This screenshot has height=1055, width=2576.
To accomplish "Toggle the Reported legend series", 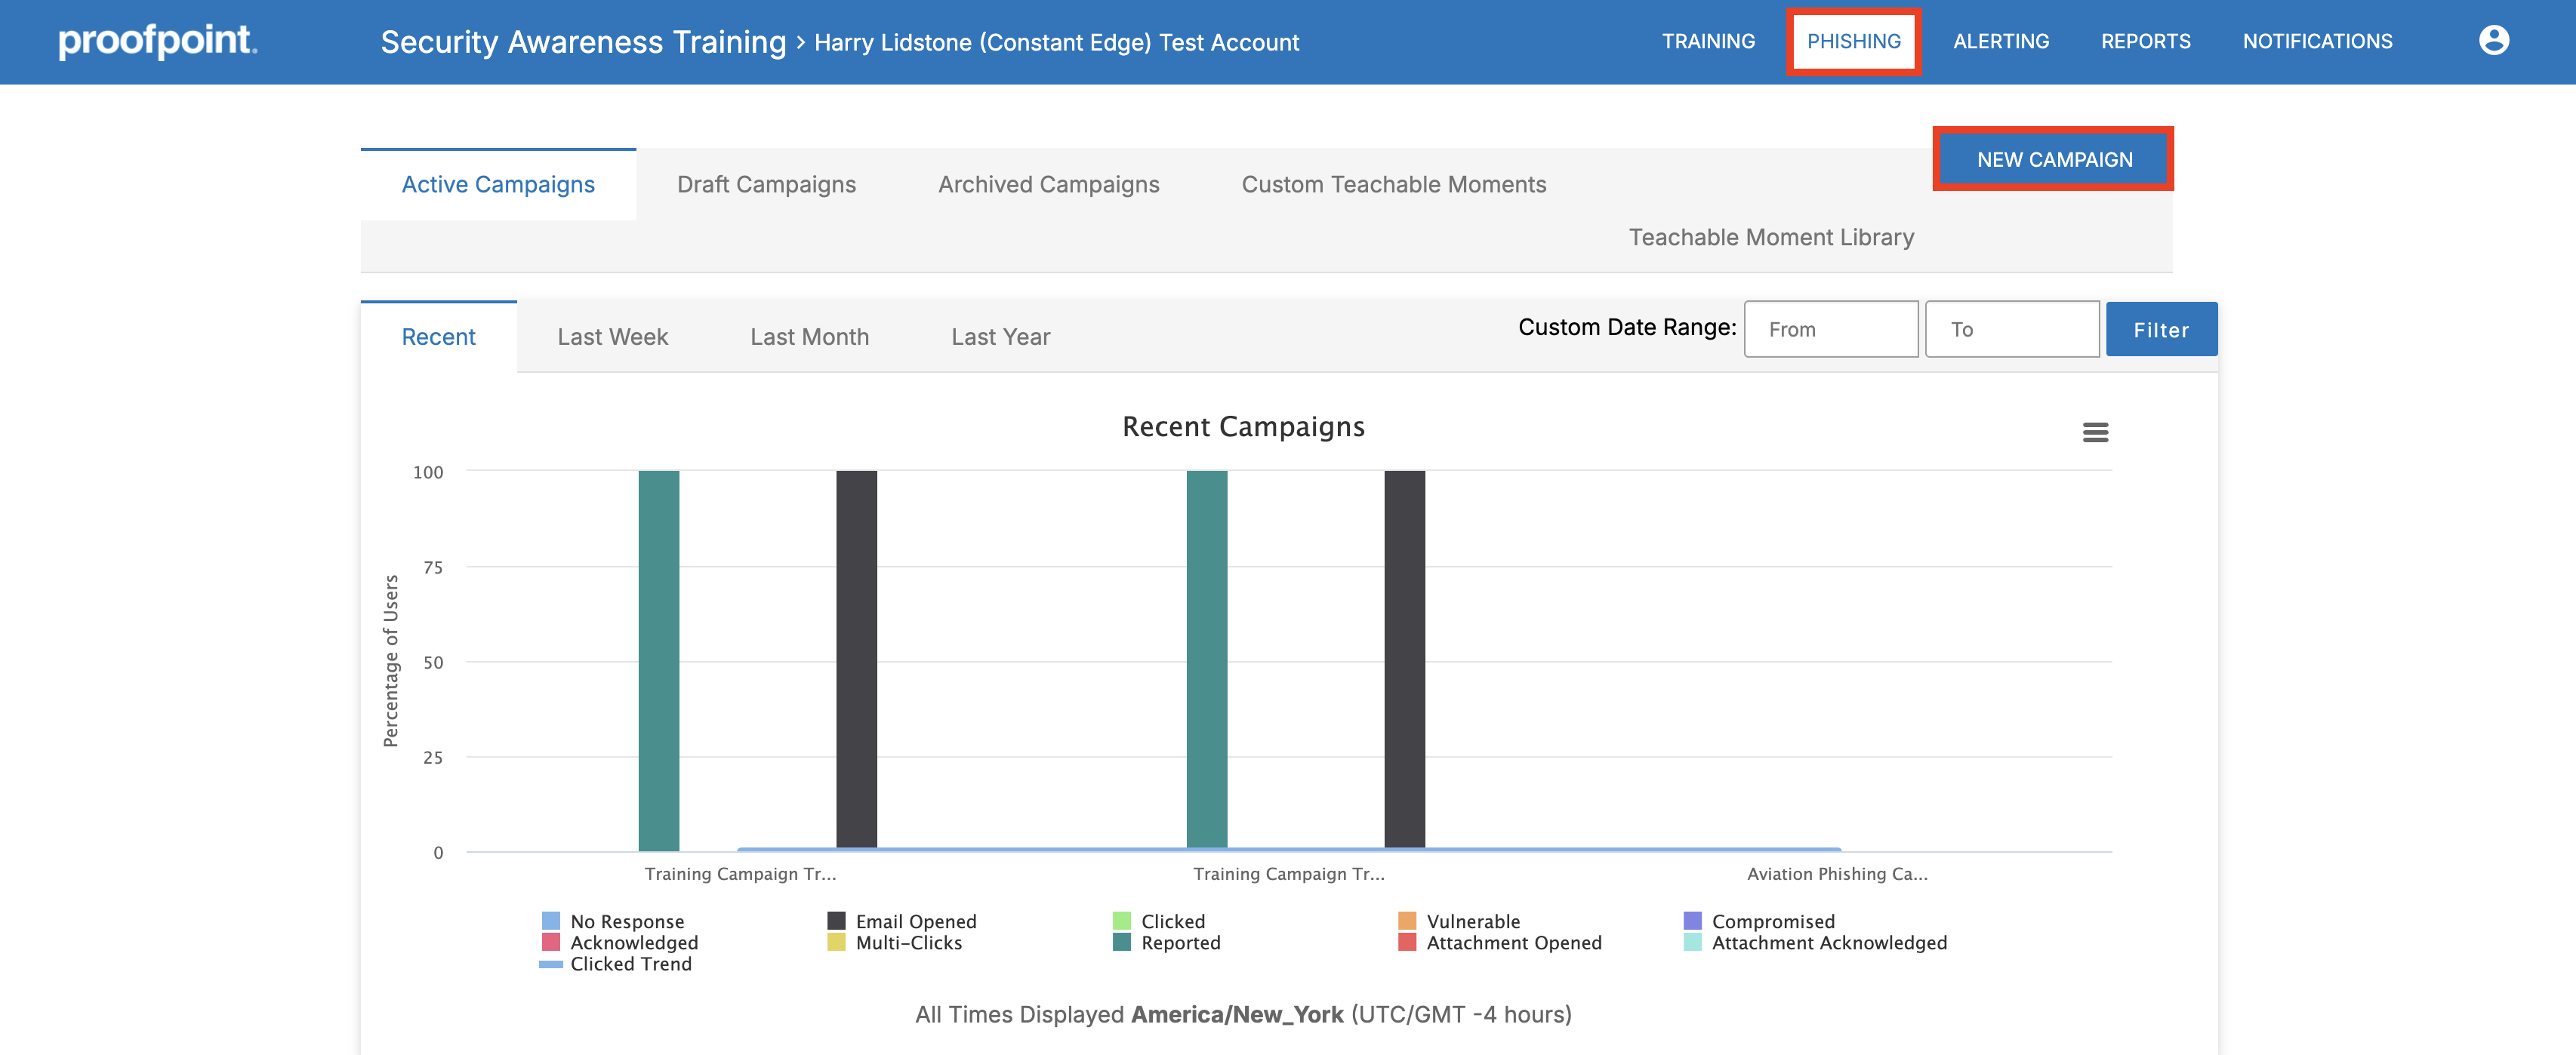I will (x=1180, y=942).
